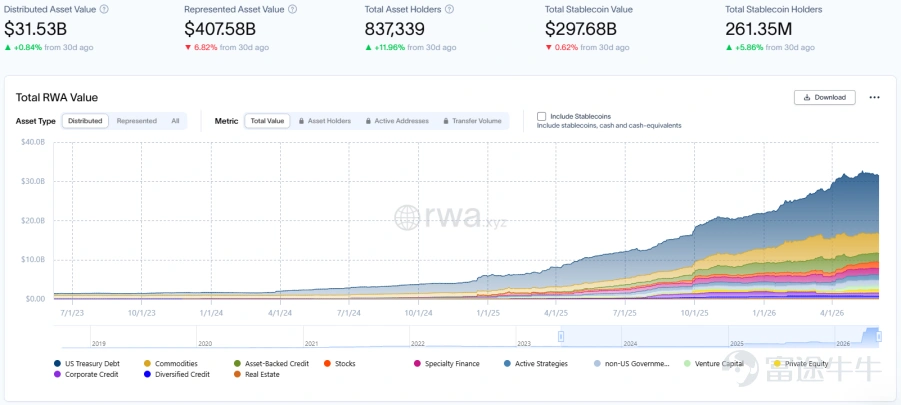Toggle Asset-Backed Credit legend swatch
902x405 pixels.
[238, 364]
